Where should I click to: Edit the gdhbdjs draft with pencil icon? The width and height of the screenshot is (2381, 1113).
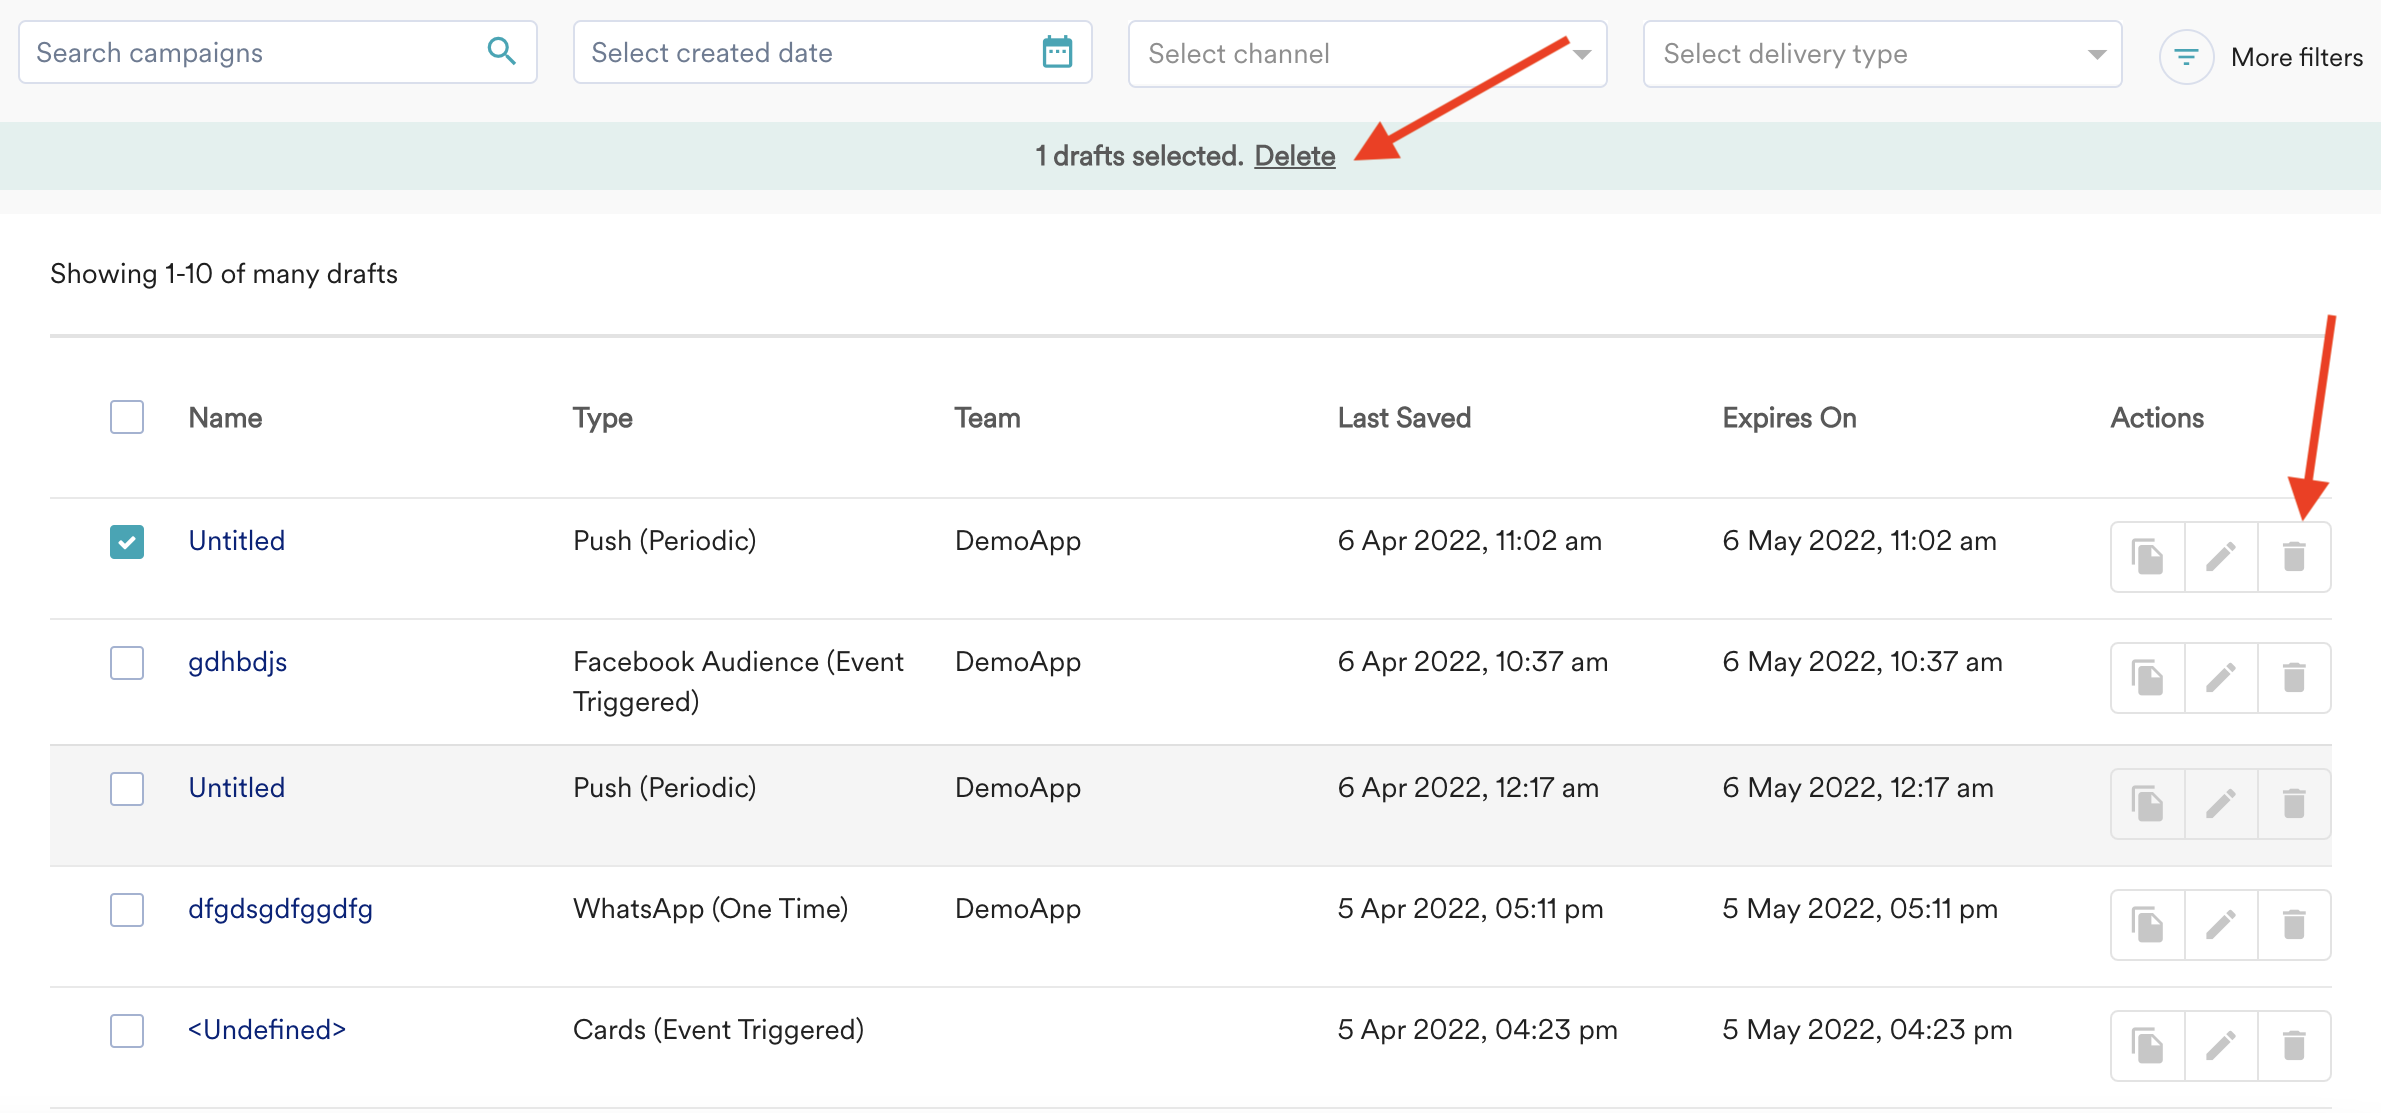[2221, 678]
